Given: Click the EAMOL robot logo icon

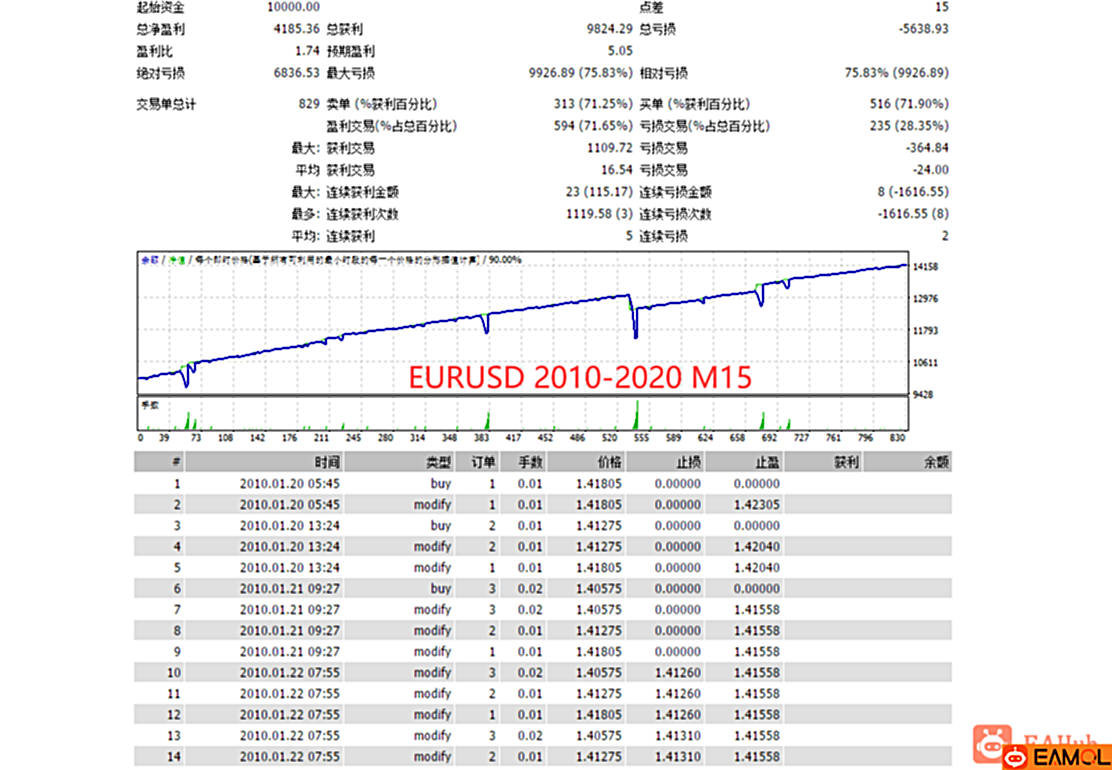Looking at the screenshot, I should point(990,747).
